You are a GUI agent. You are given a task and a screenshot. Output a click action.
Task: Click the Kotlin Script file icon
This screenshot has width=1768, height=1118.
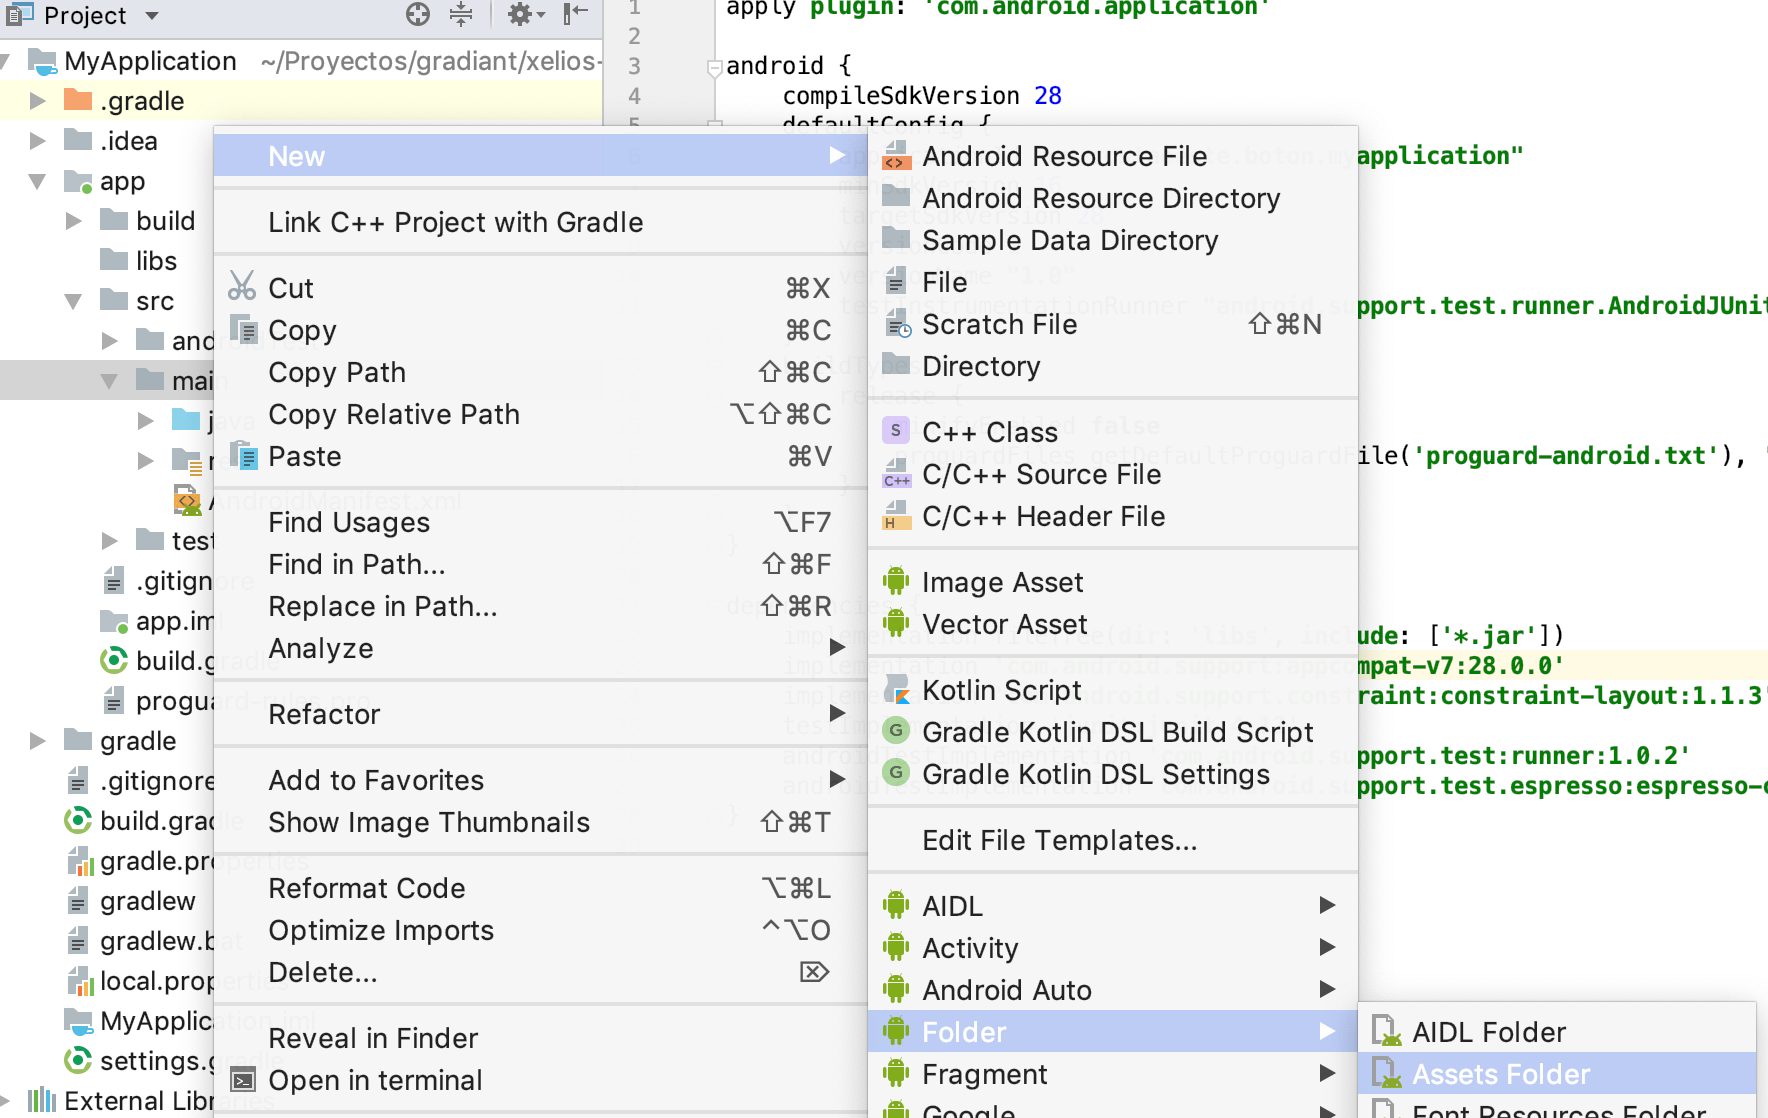(x=896, y=690)
